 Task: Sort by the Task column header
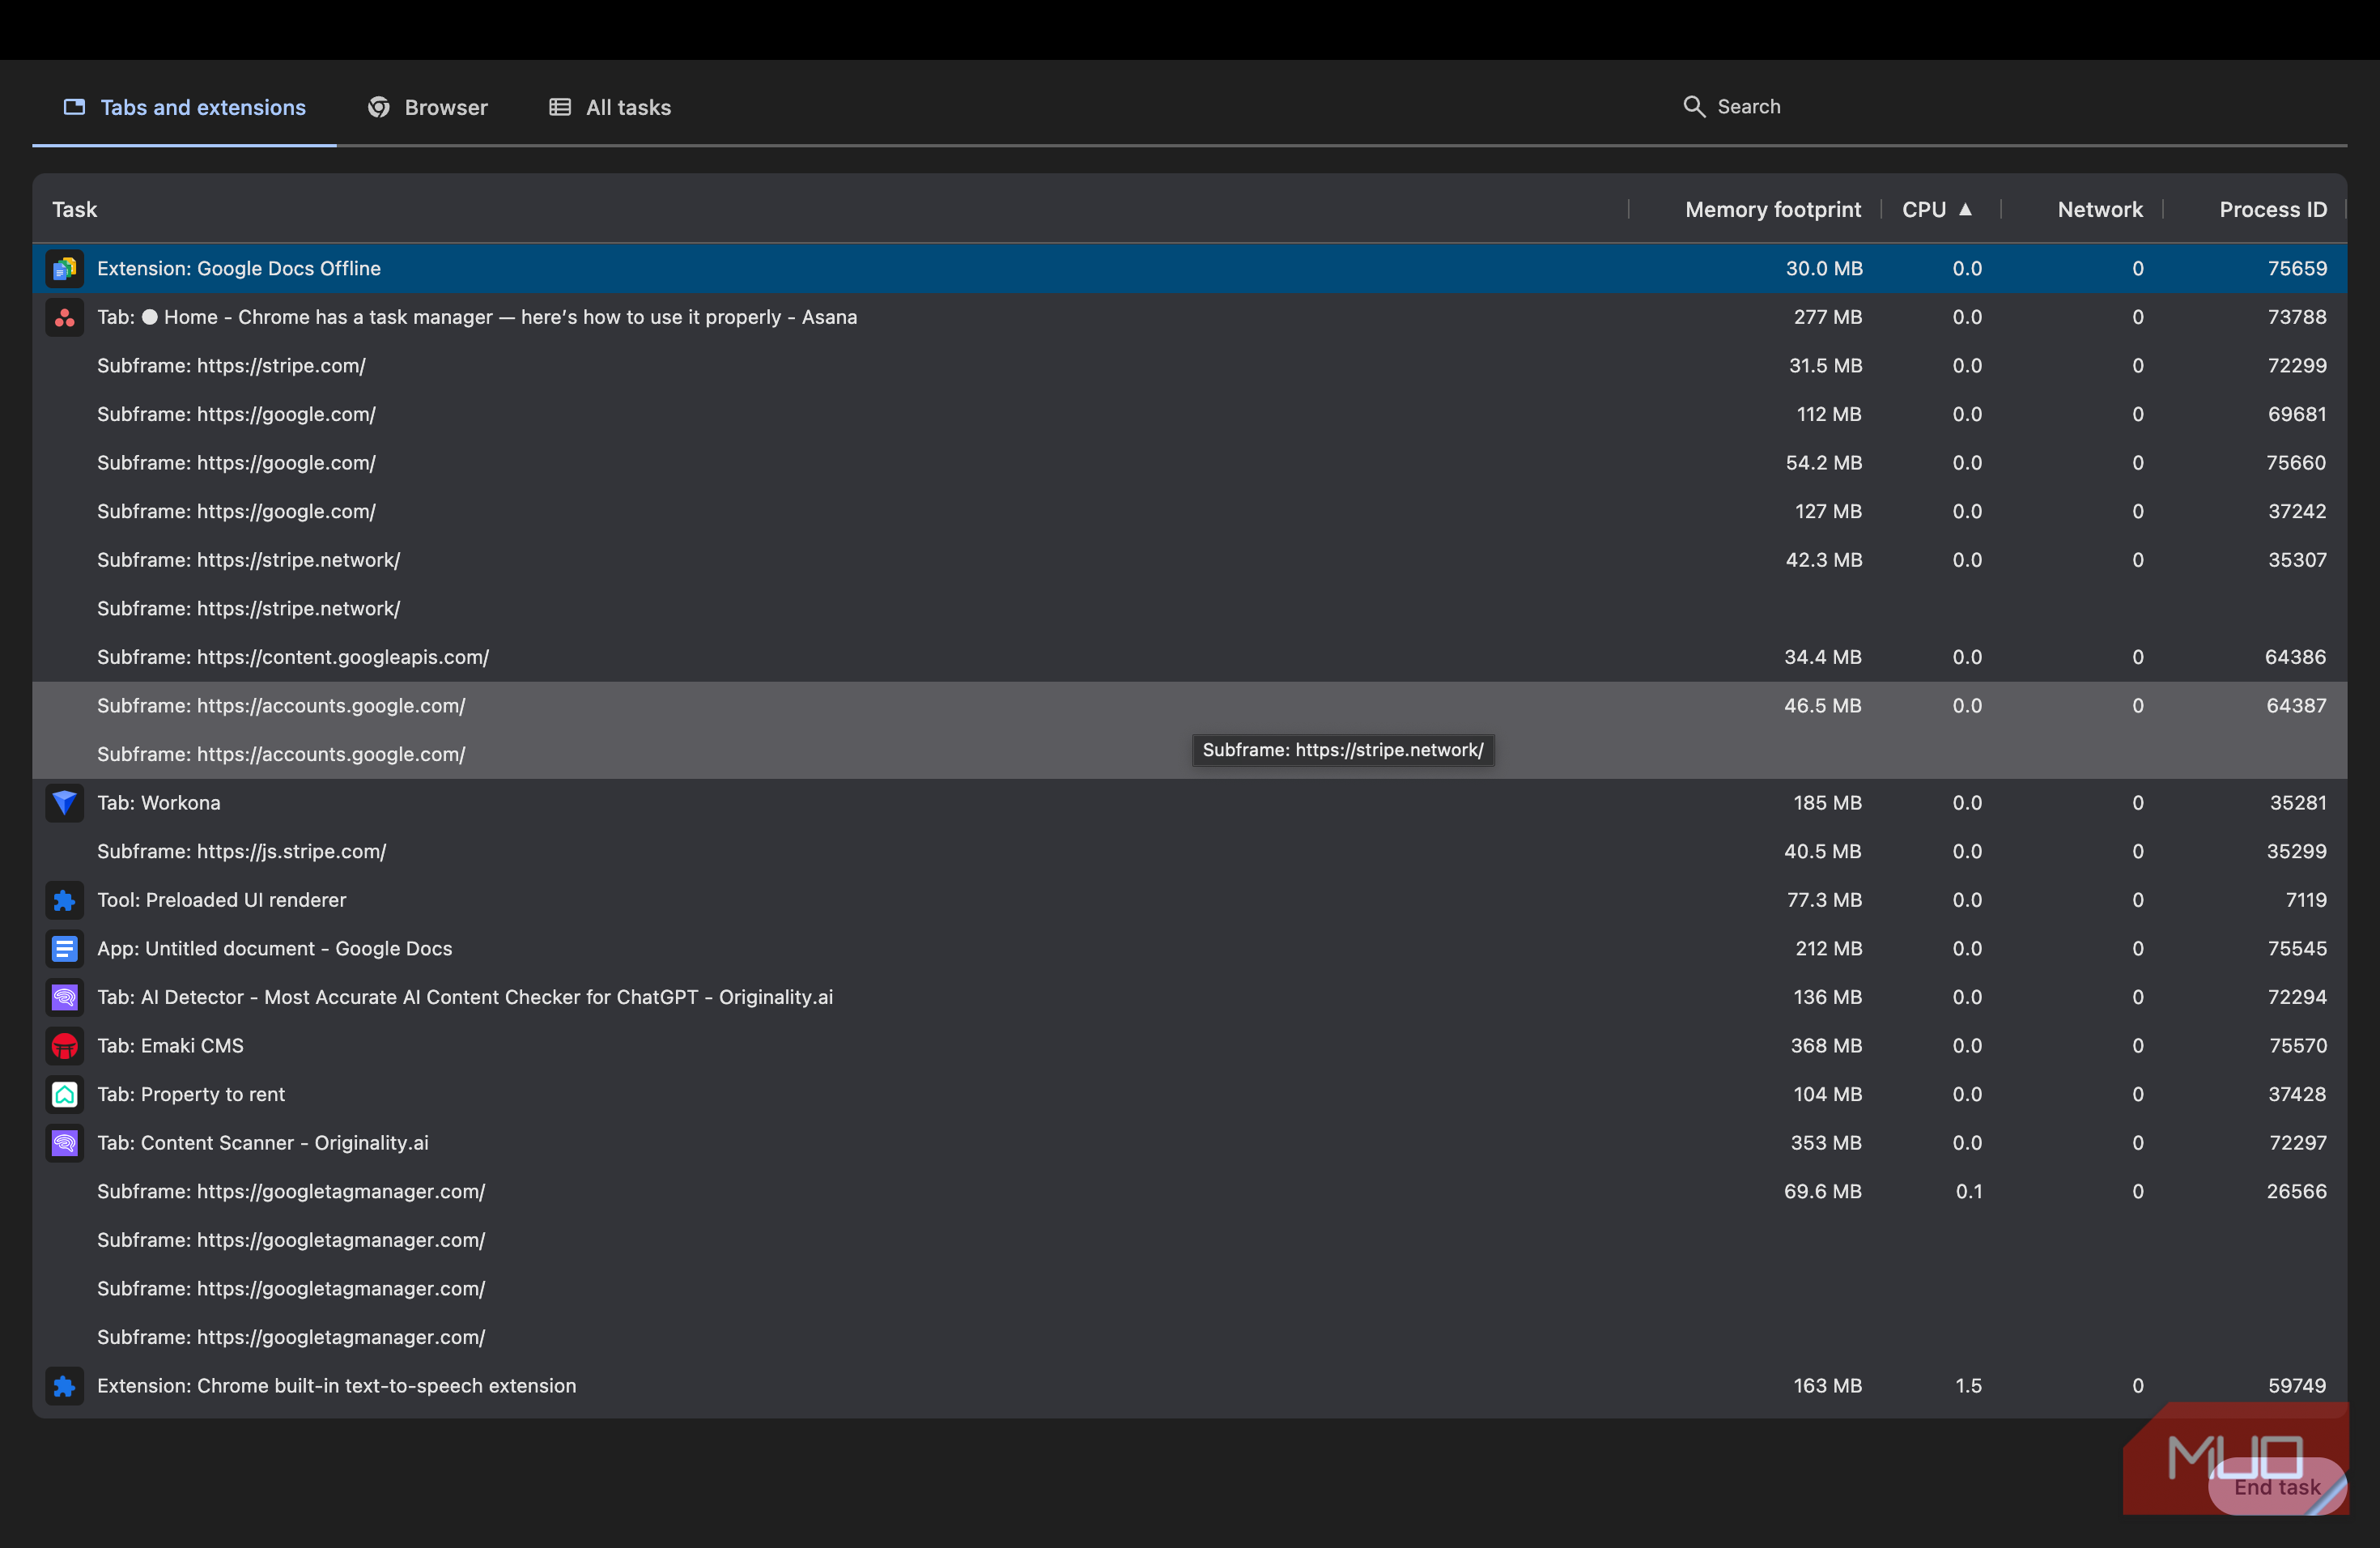click(x=75, y=210)
